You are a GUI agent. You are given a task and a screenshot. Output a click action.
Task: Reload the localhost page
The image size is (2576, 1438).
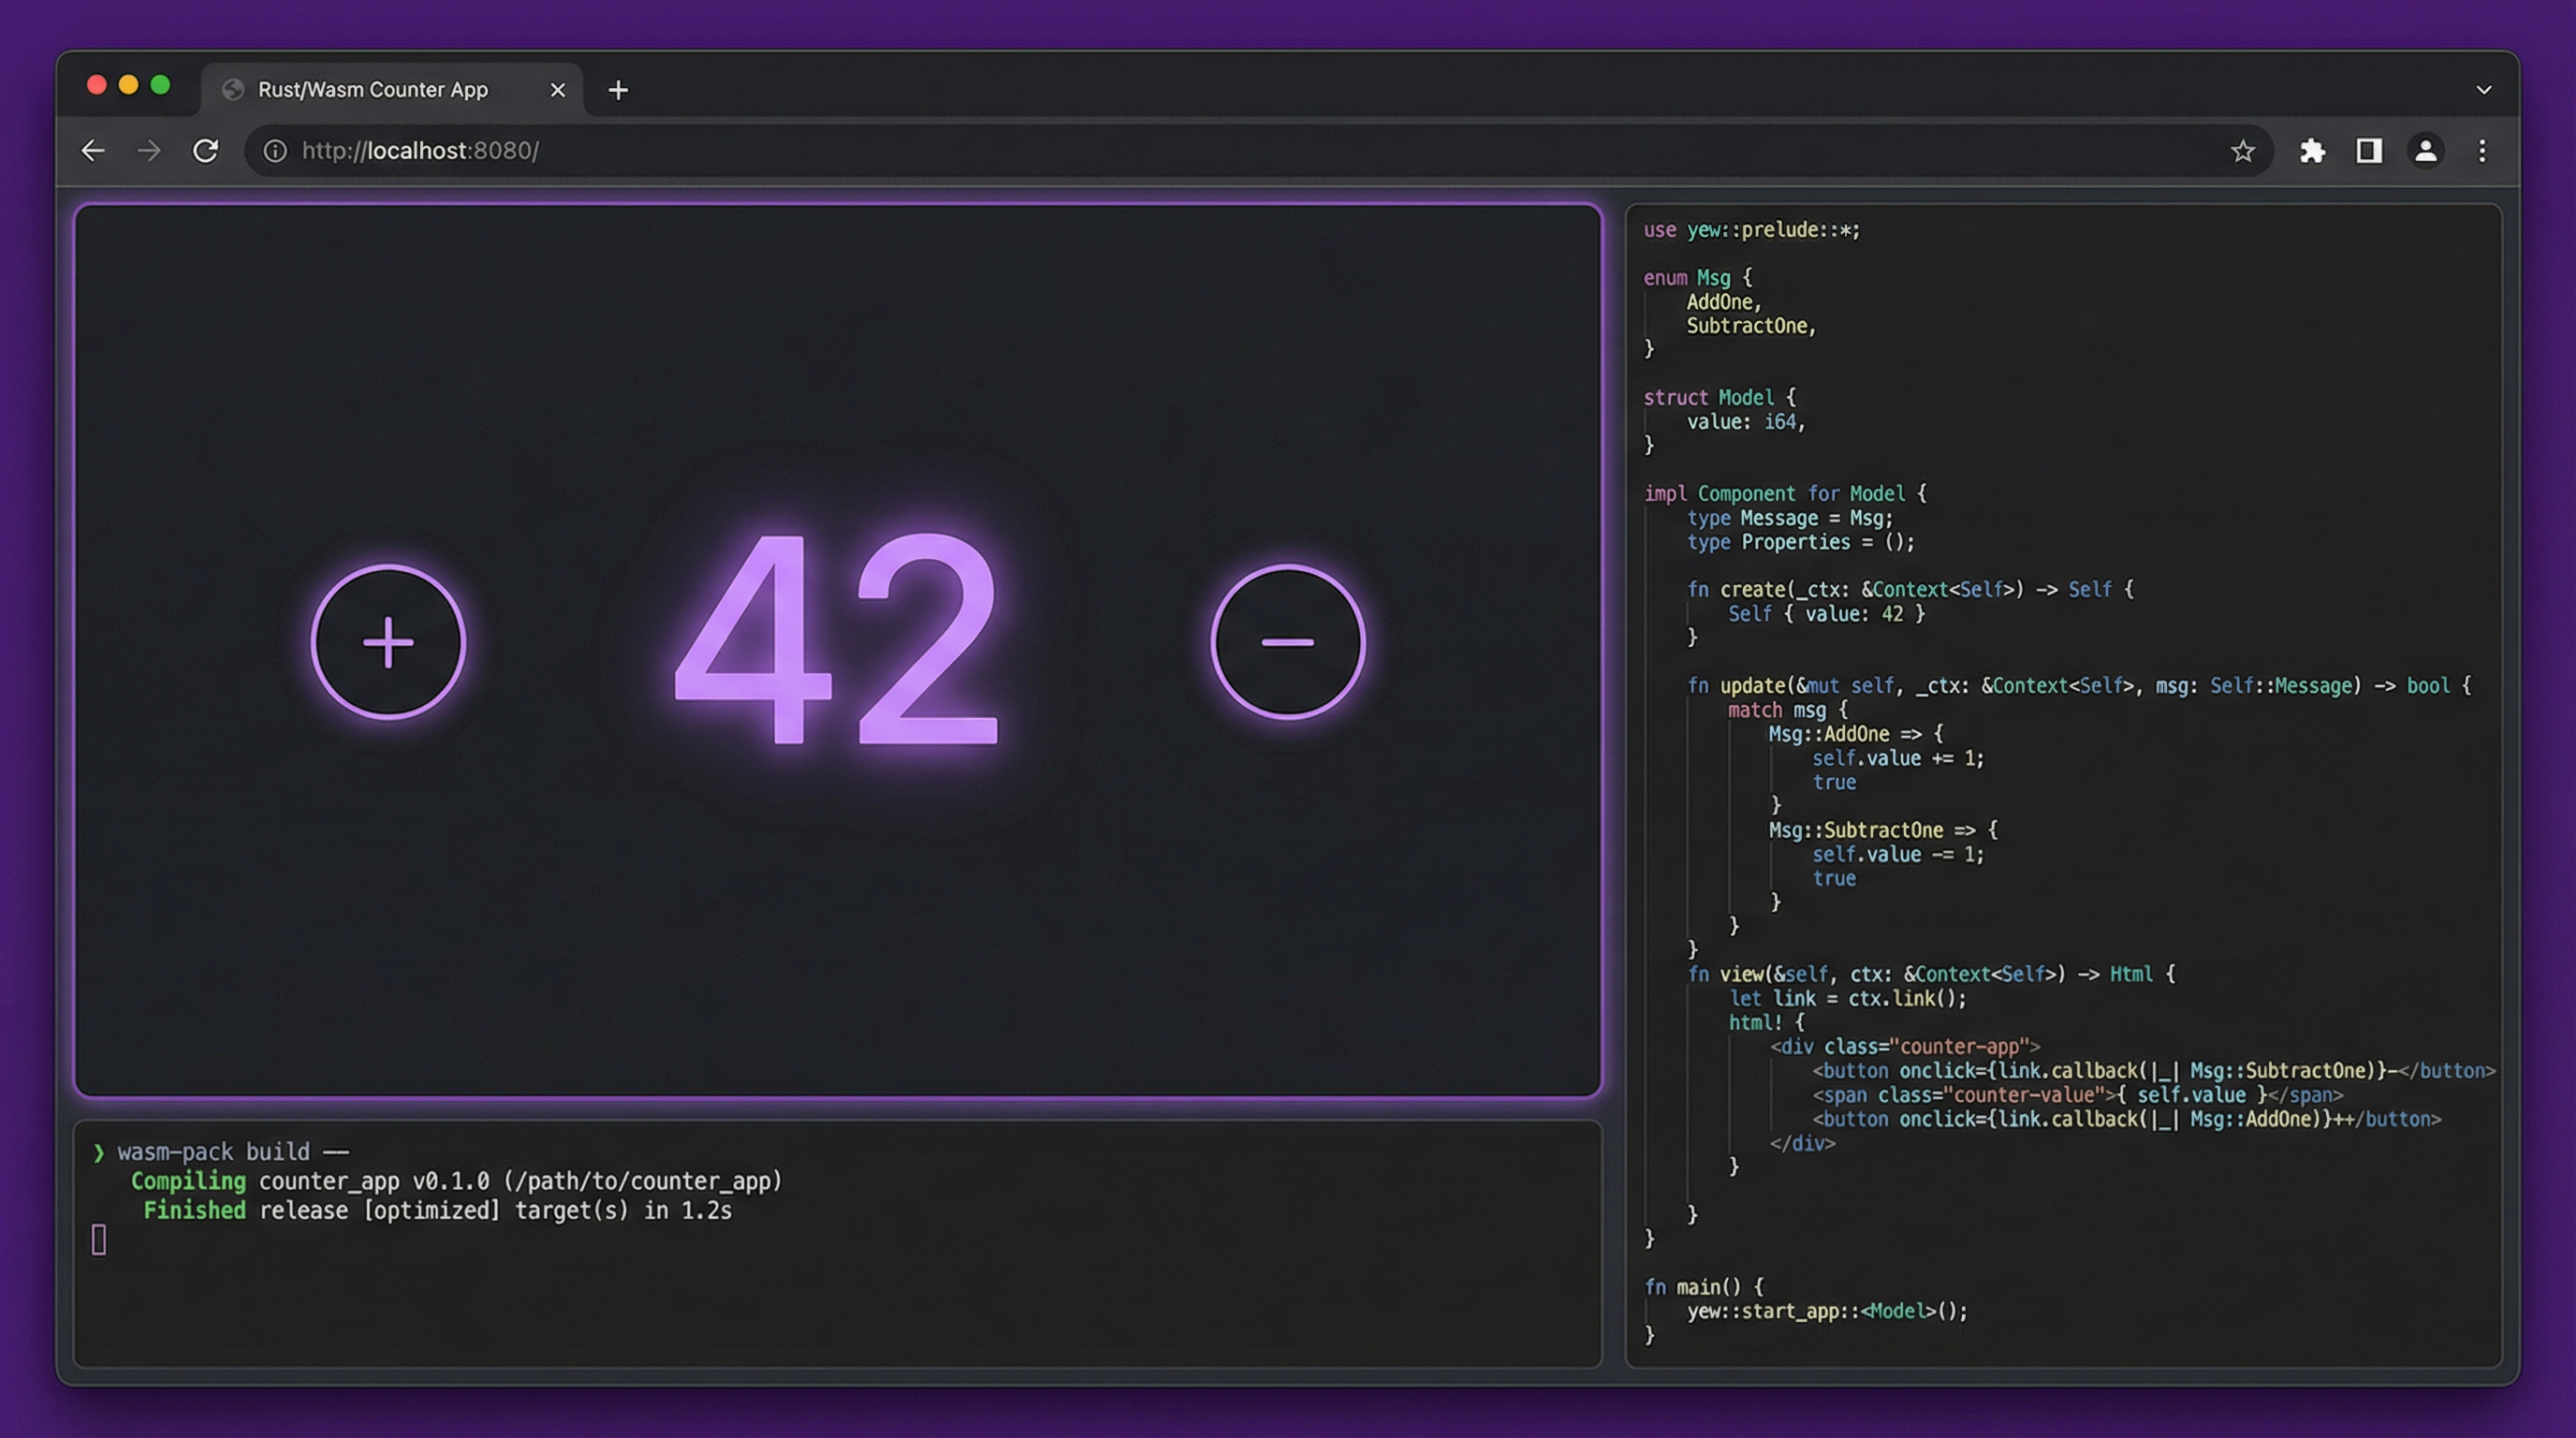point(206,151)
